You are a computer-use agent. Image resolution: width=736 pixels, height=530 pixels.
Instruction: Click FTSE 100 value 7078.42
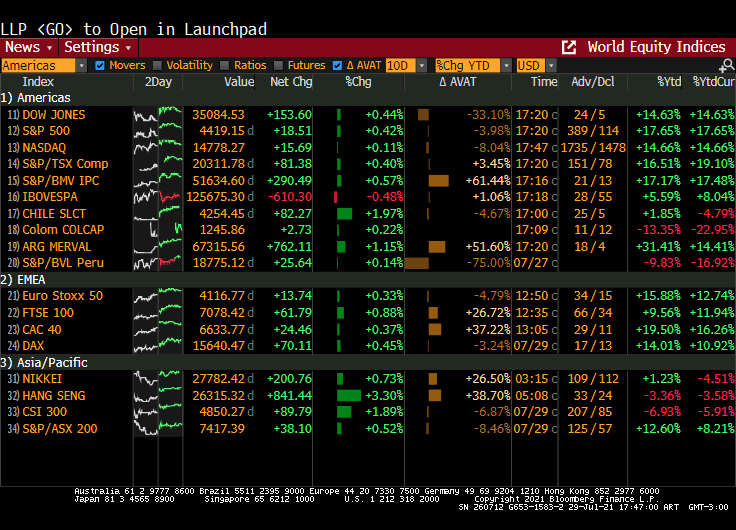click(x=222, y=313)
